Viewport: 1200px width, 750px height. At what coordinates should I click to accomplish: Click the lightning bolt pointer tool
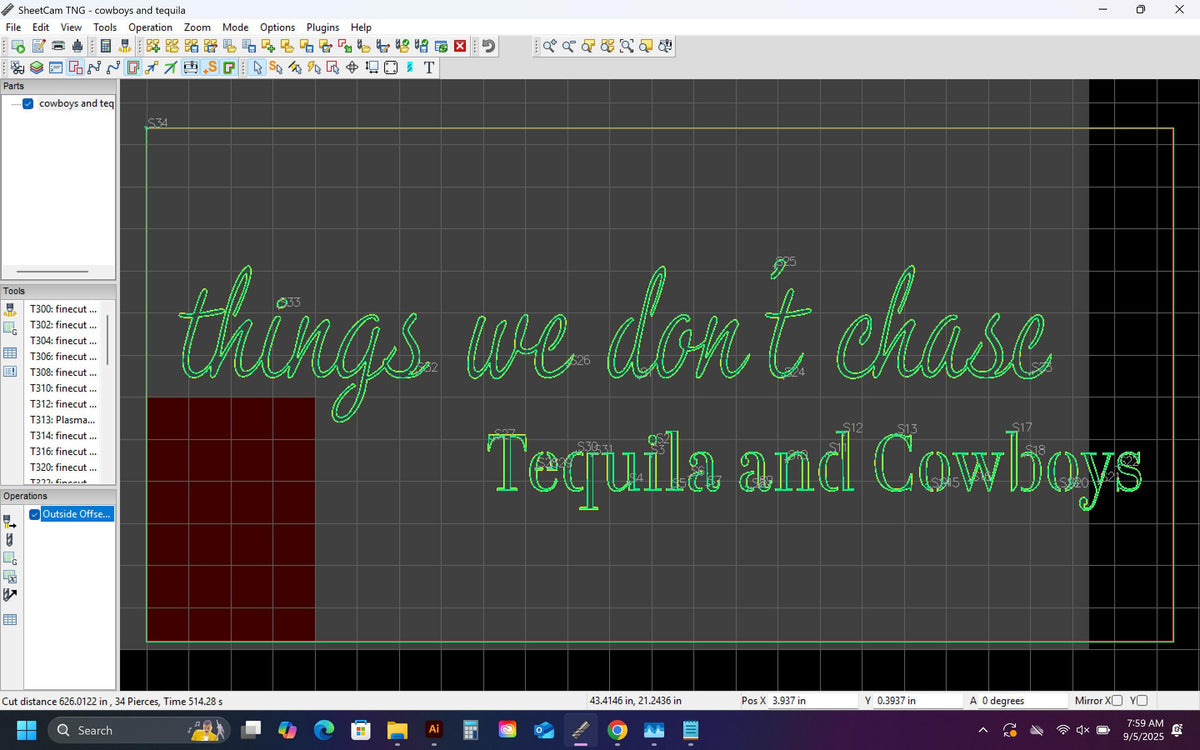point(314,67)
